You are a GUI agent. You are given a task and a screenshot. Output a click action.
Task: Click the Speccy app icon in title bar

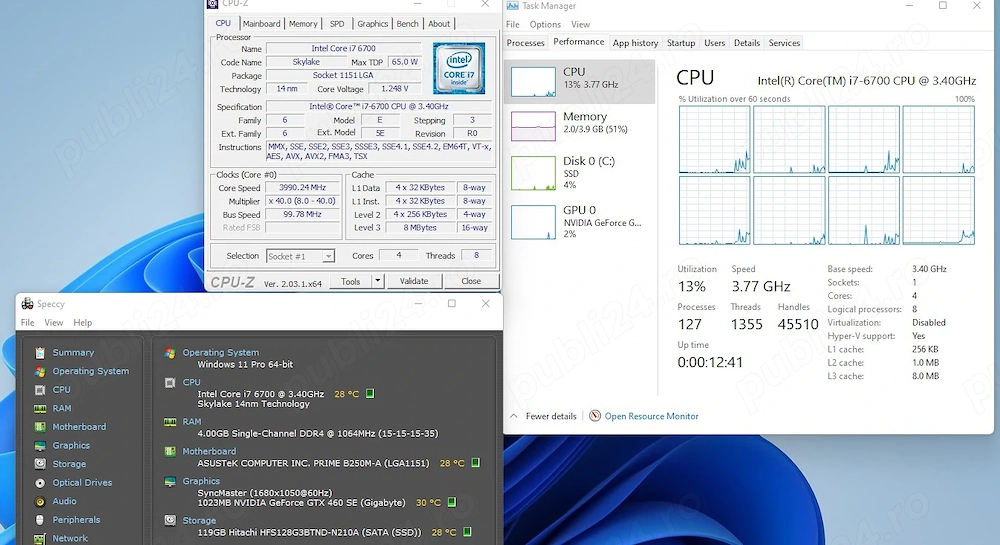pyautogui.click(x=27, y=303)
